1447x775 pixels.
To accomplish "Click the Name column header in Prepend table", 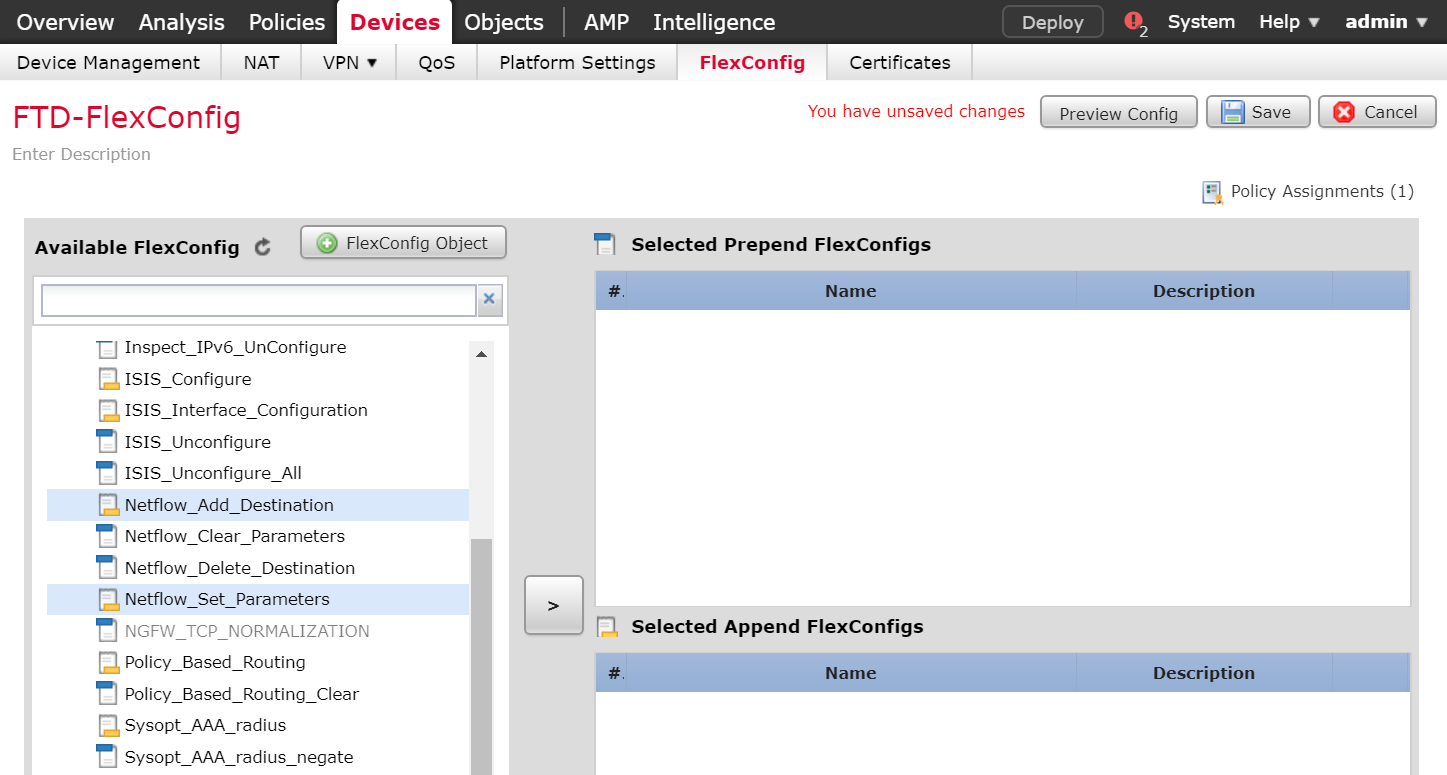I will pyautogui.click(x=851, y=291).
